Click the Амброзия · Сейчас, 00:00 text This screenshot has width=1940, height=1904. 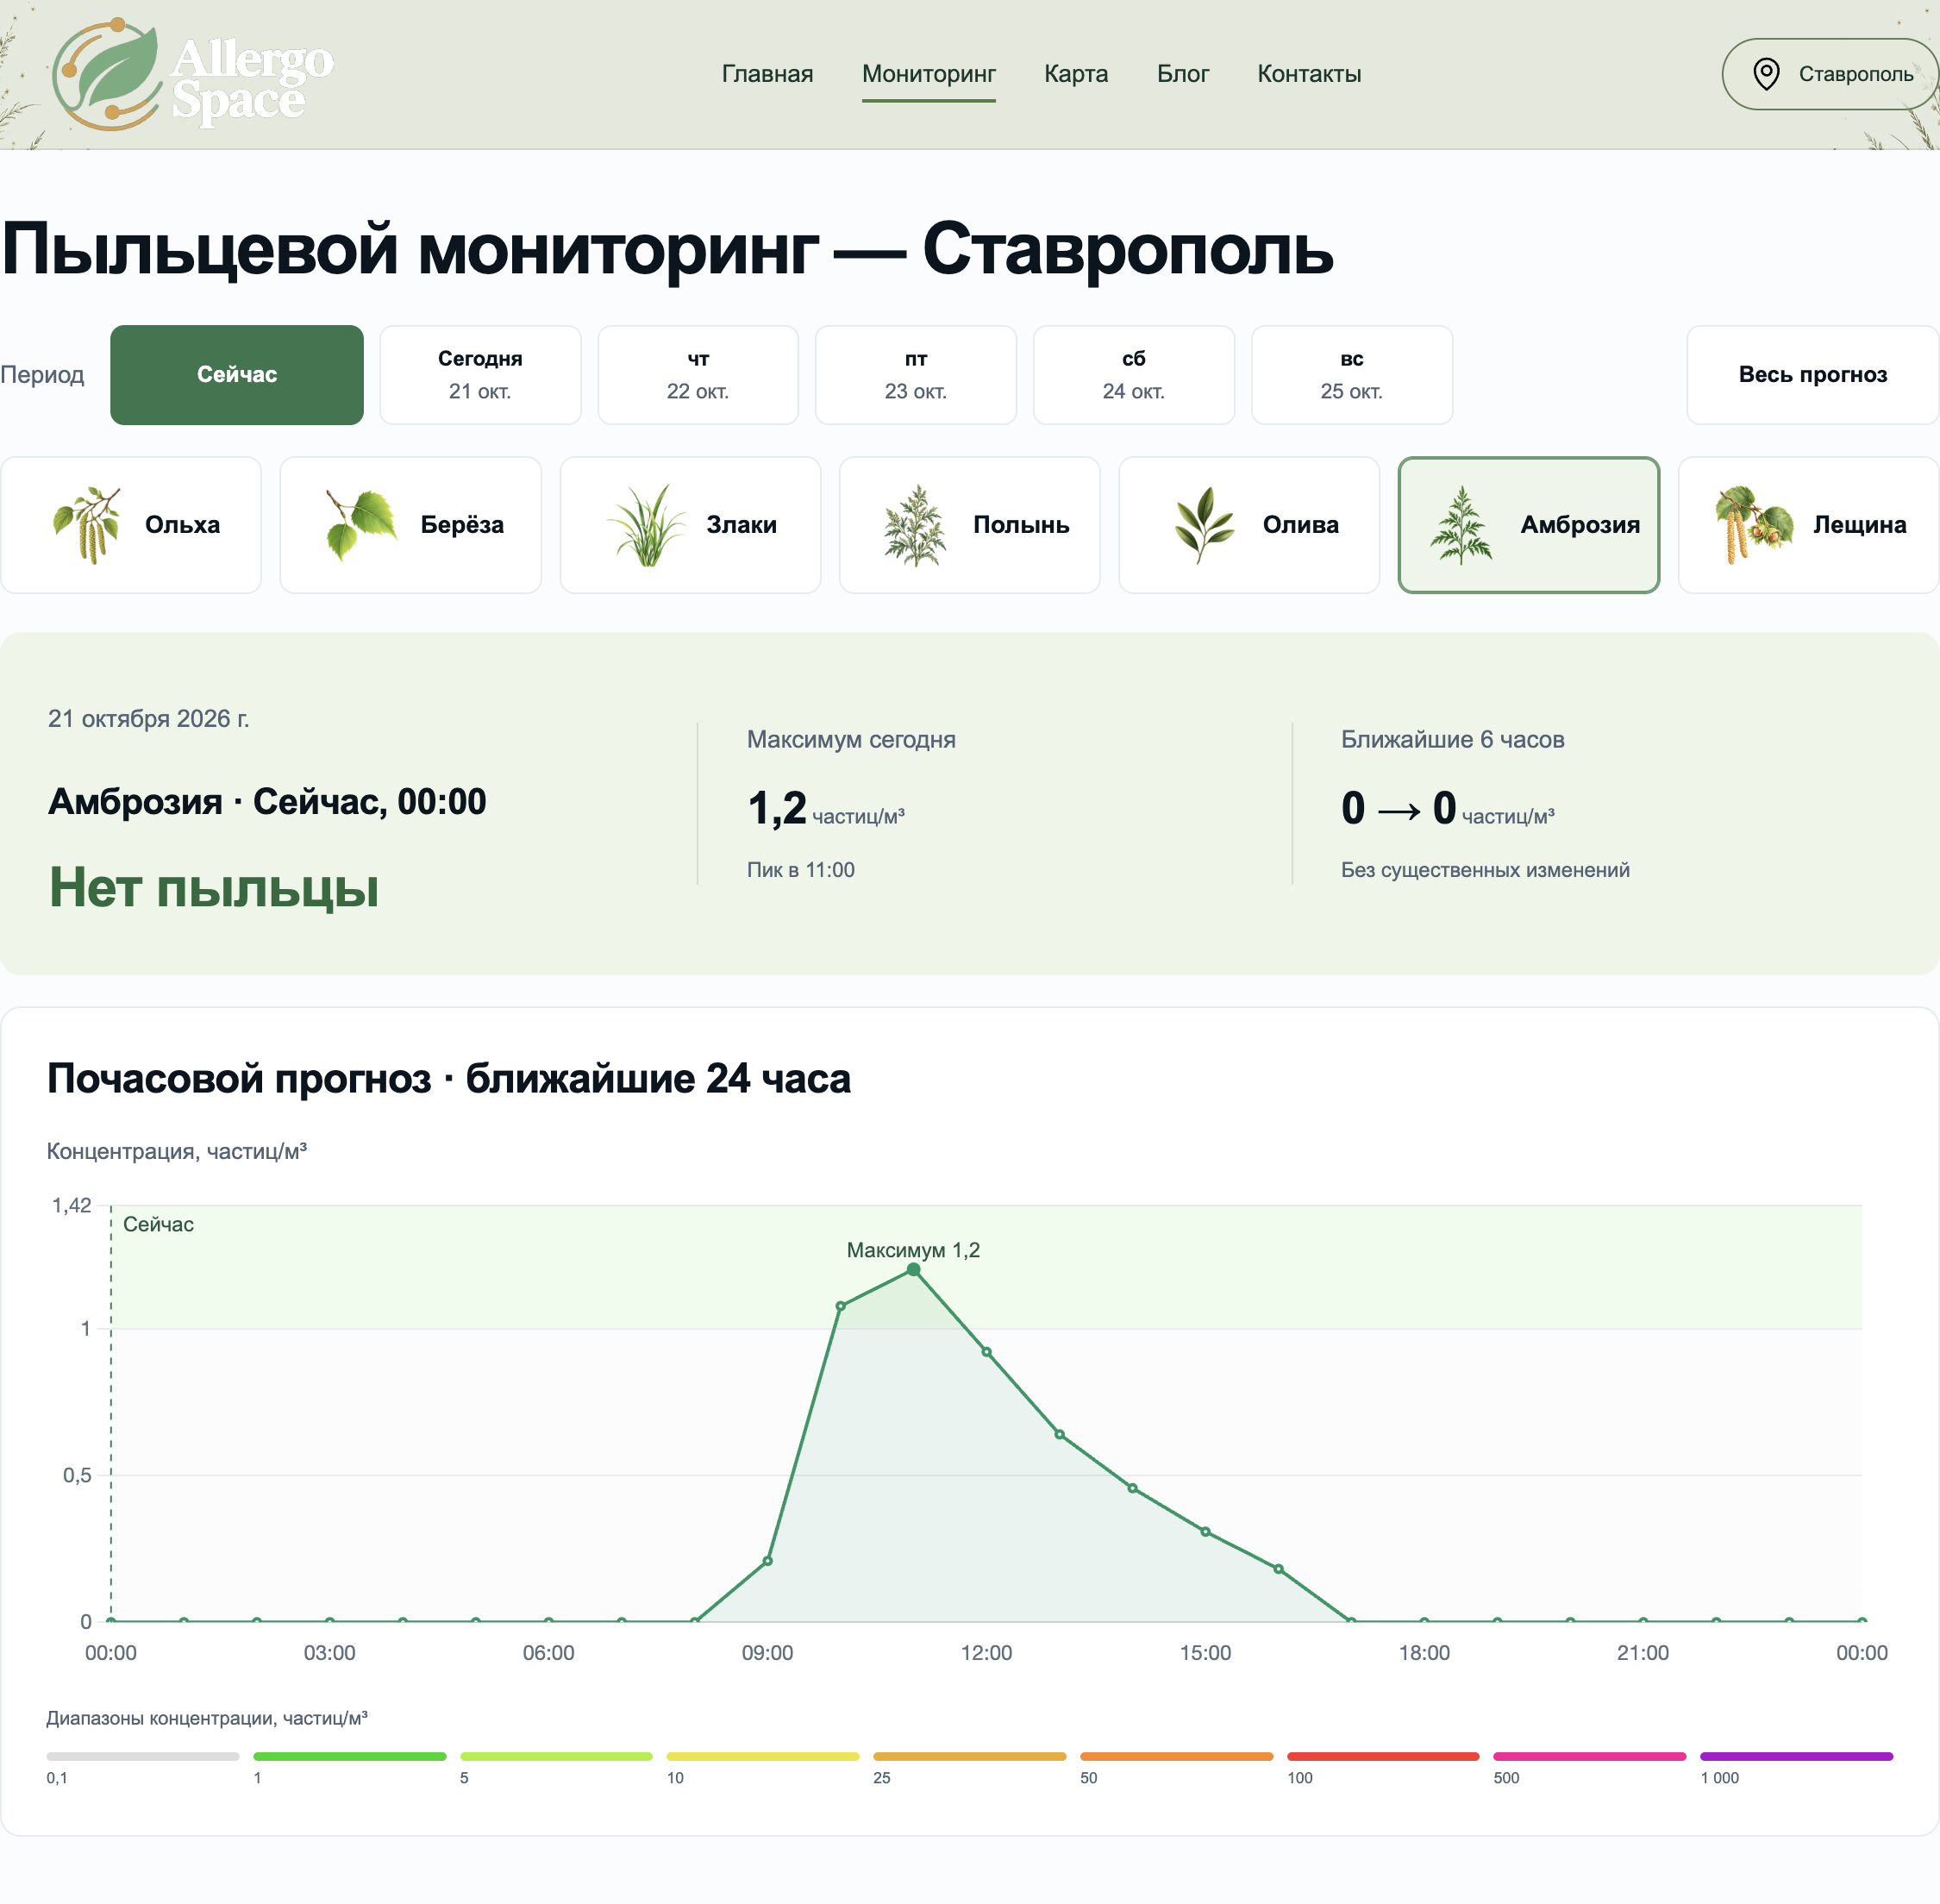[x=267, y=802]
